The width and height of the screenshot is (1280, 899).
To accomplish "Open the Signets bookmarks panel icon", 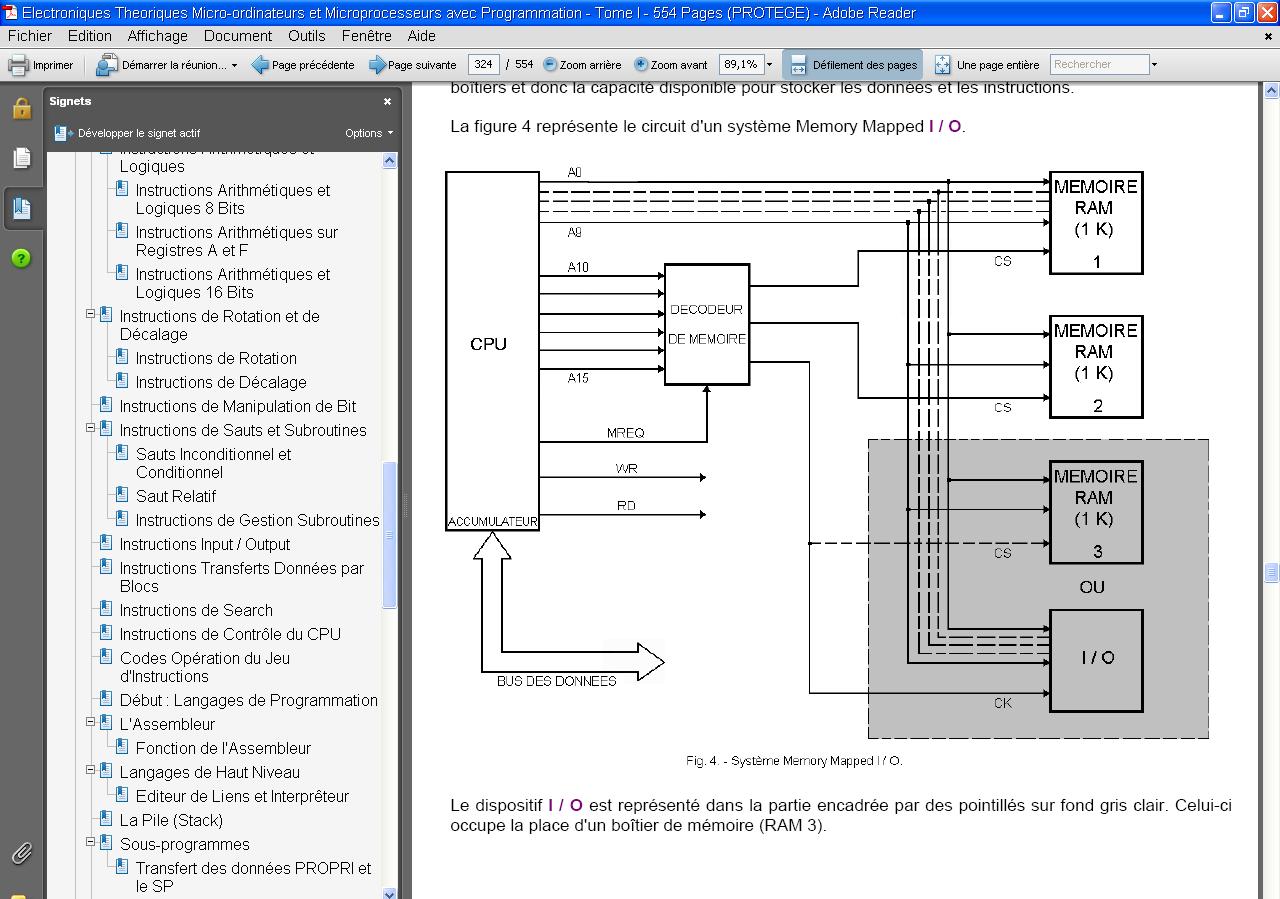I will coord(21,208).
